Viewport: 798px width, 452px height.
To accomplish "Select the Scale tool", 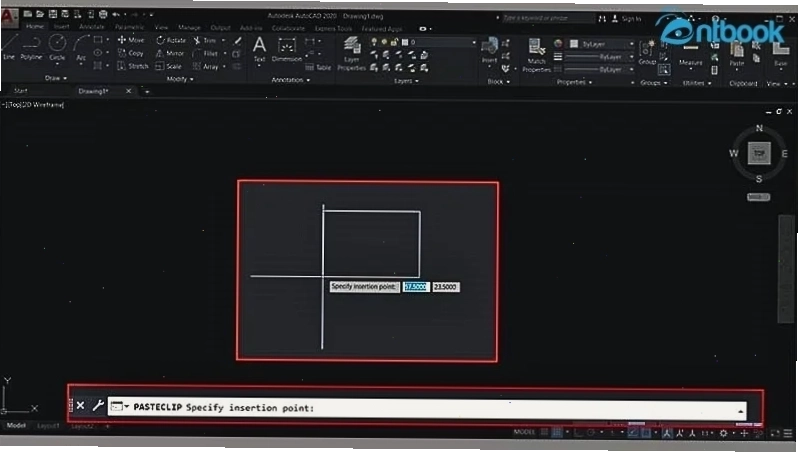I will (168, 66).
